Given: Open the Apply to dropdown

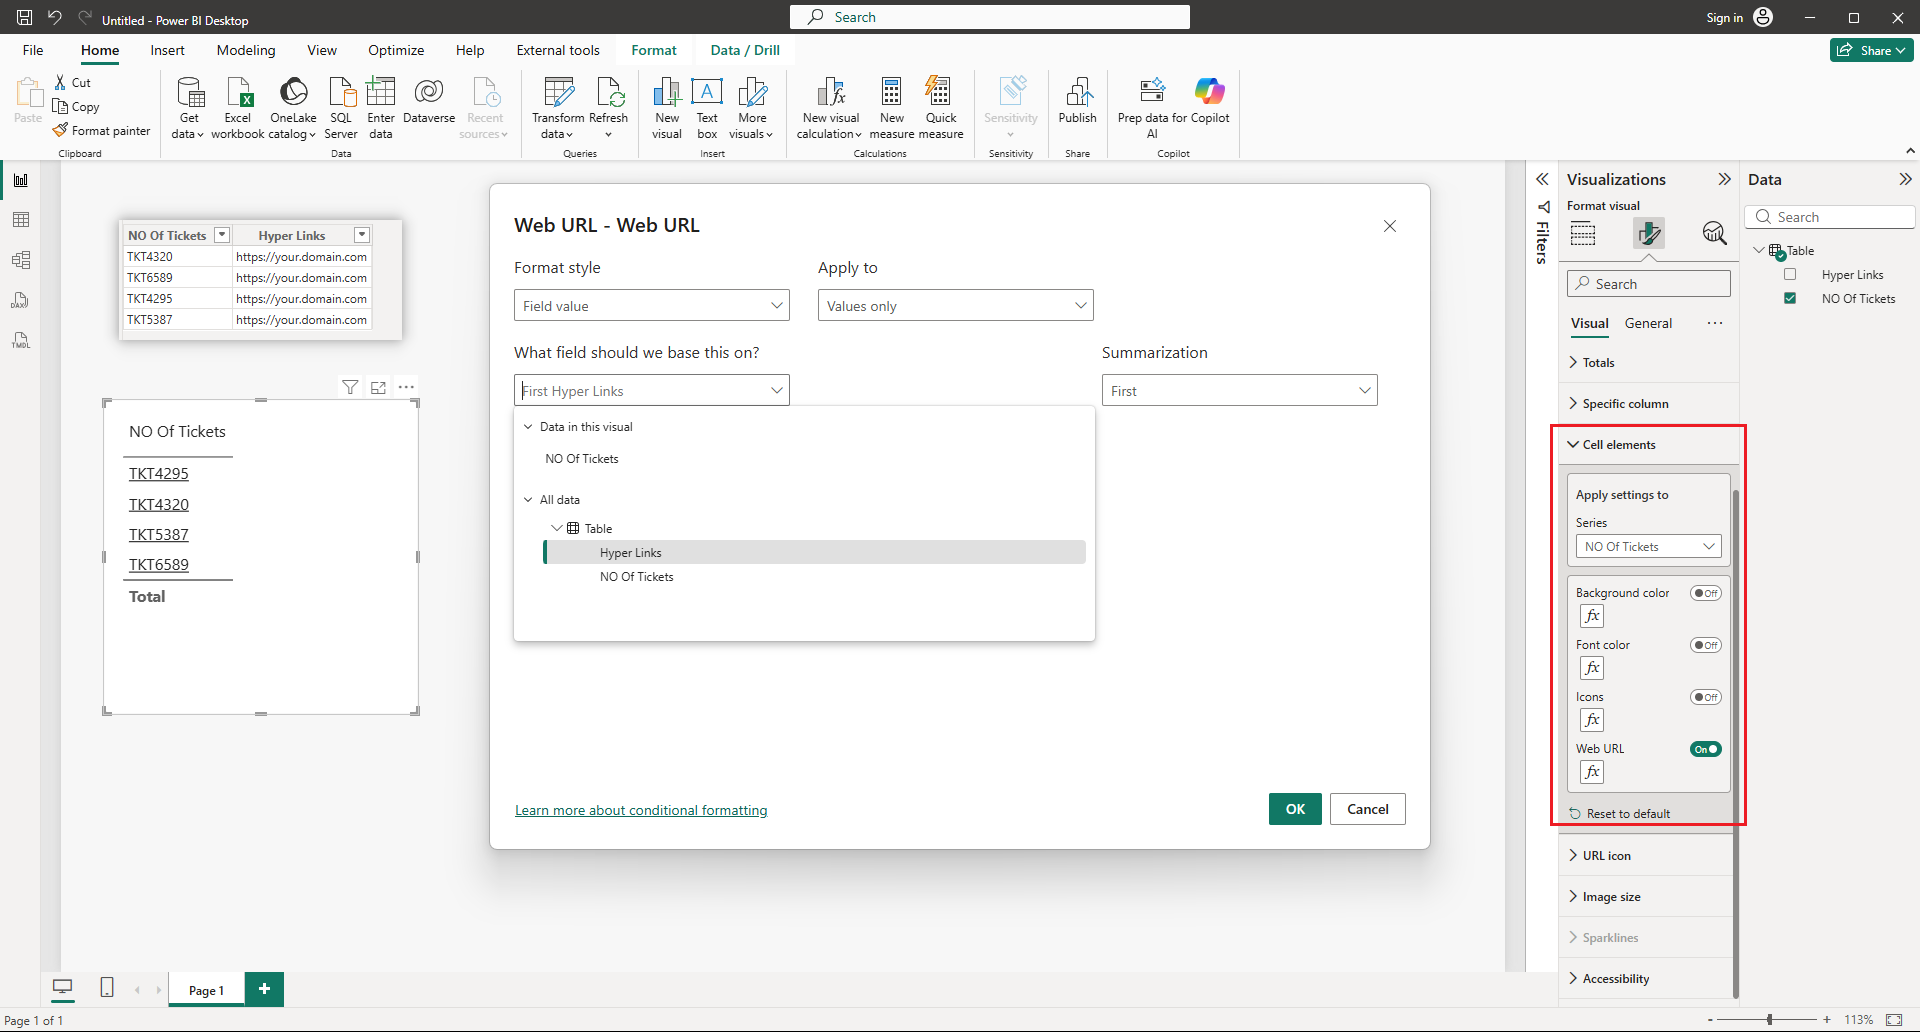Looking at the screenshot, I should click(x=956, y=305).
